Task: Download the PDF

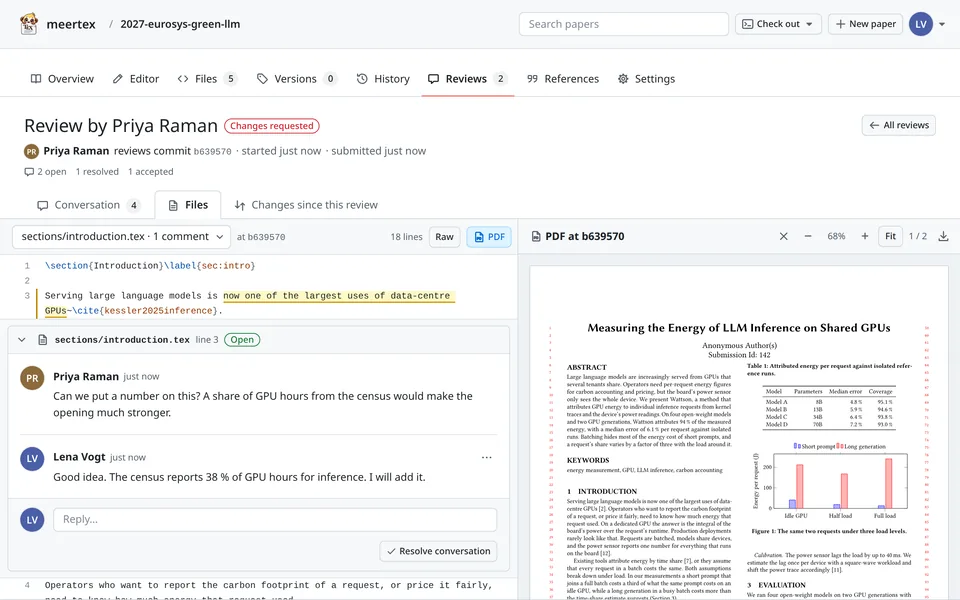Action: (943, 236)
